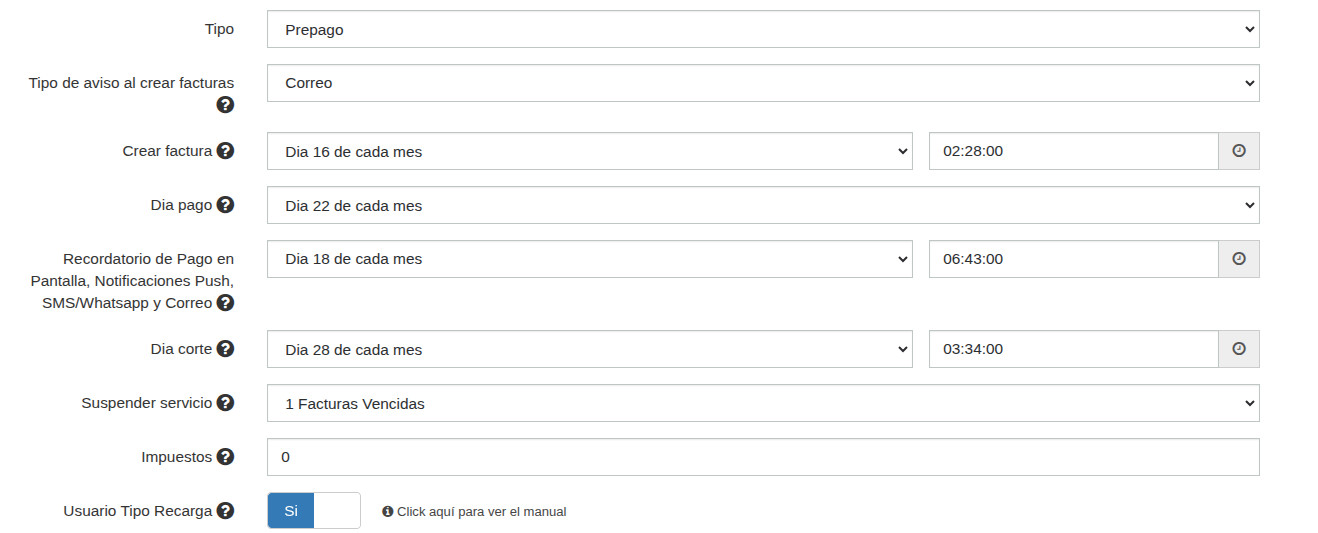Click help icon next to Suspender servicio
Screen dimensions: 1318x533
225,403
